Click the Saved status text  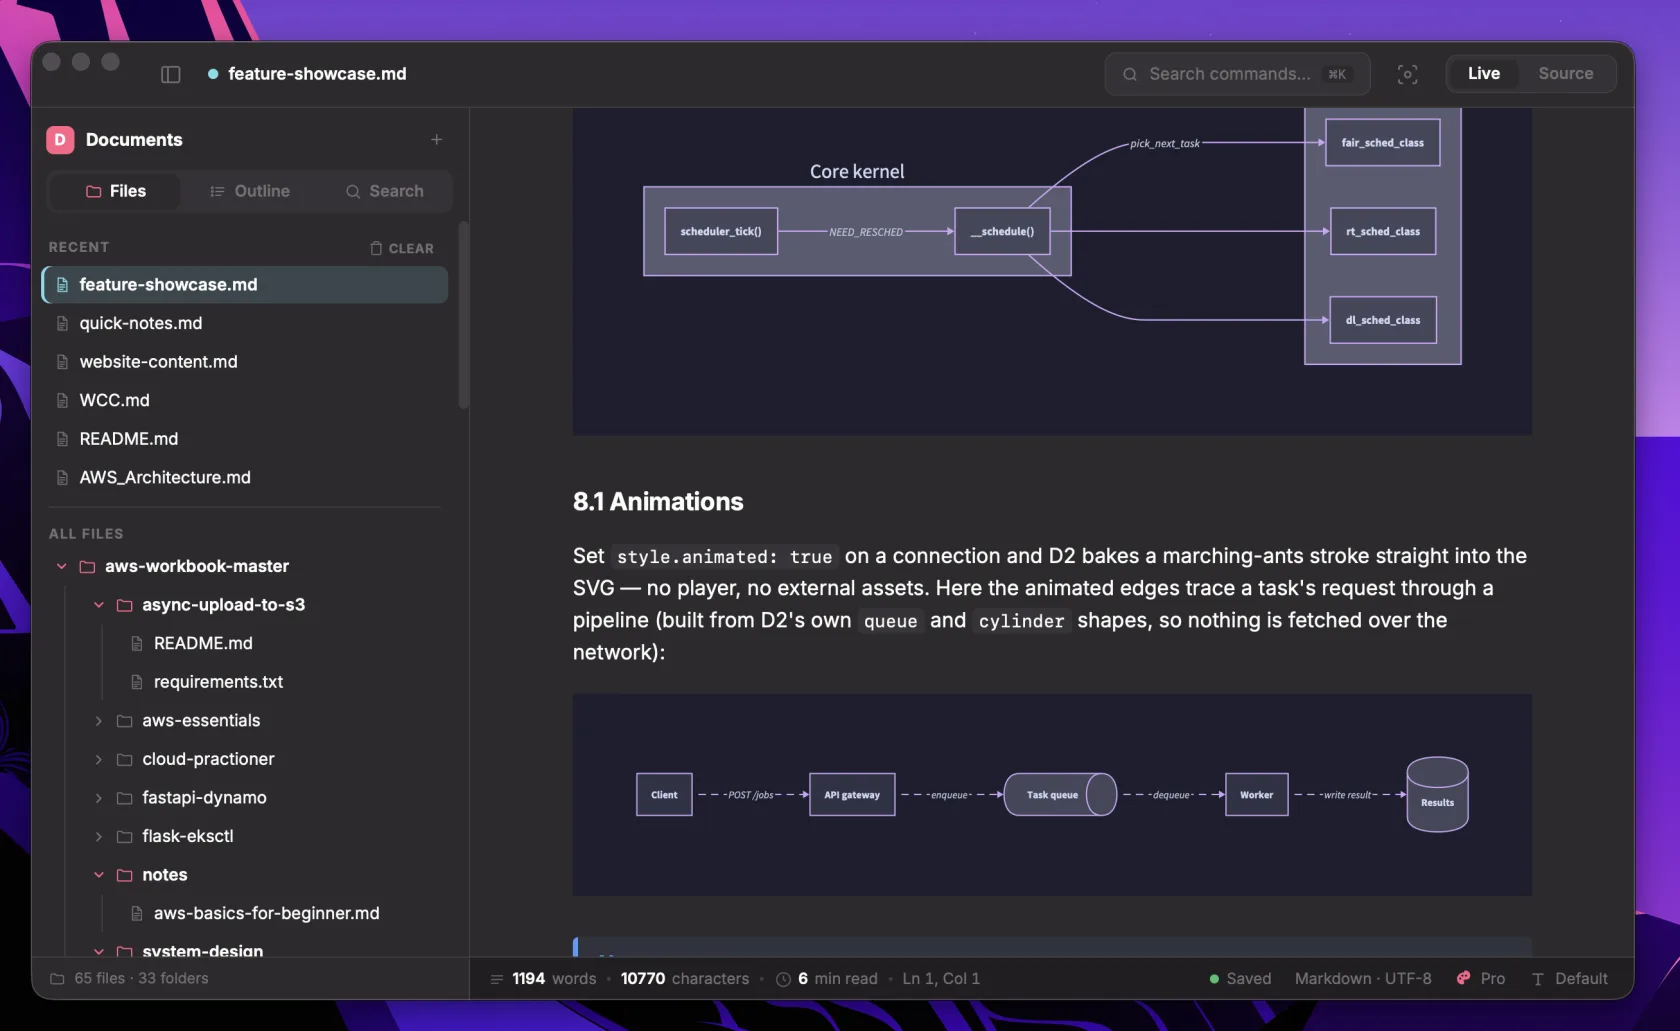1248,979
